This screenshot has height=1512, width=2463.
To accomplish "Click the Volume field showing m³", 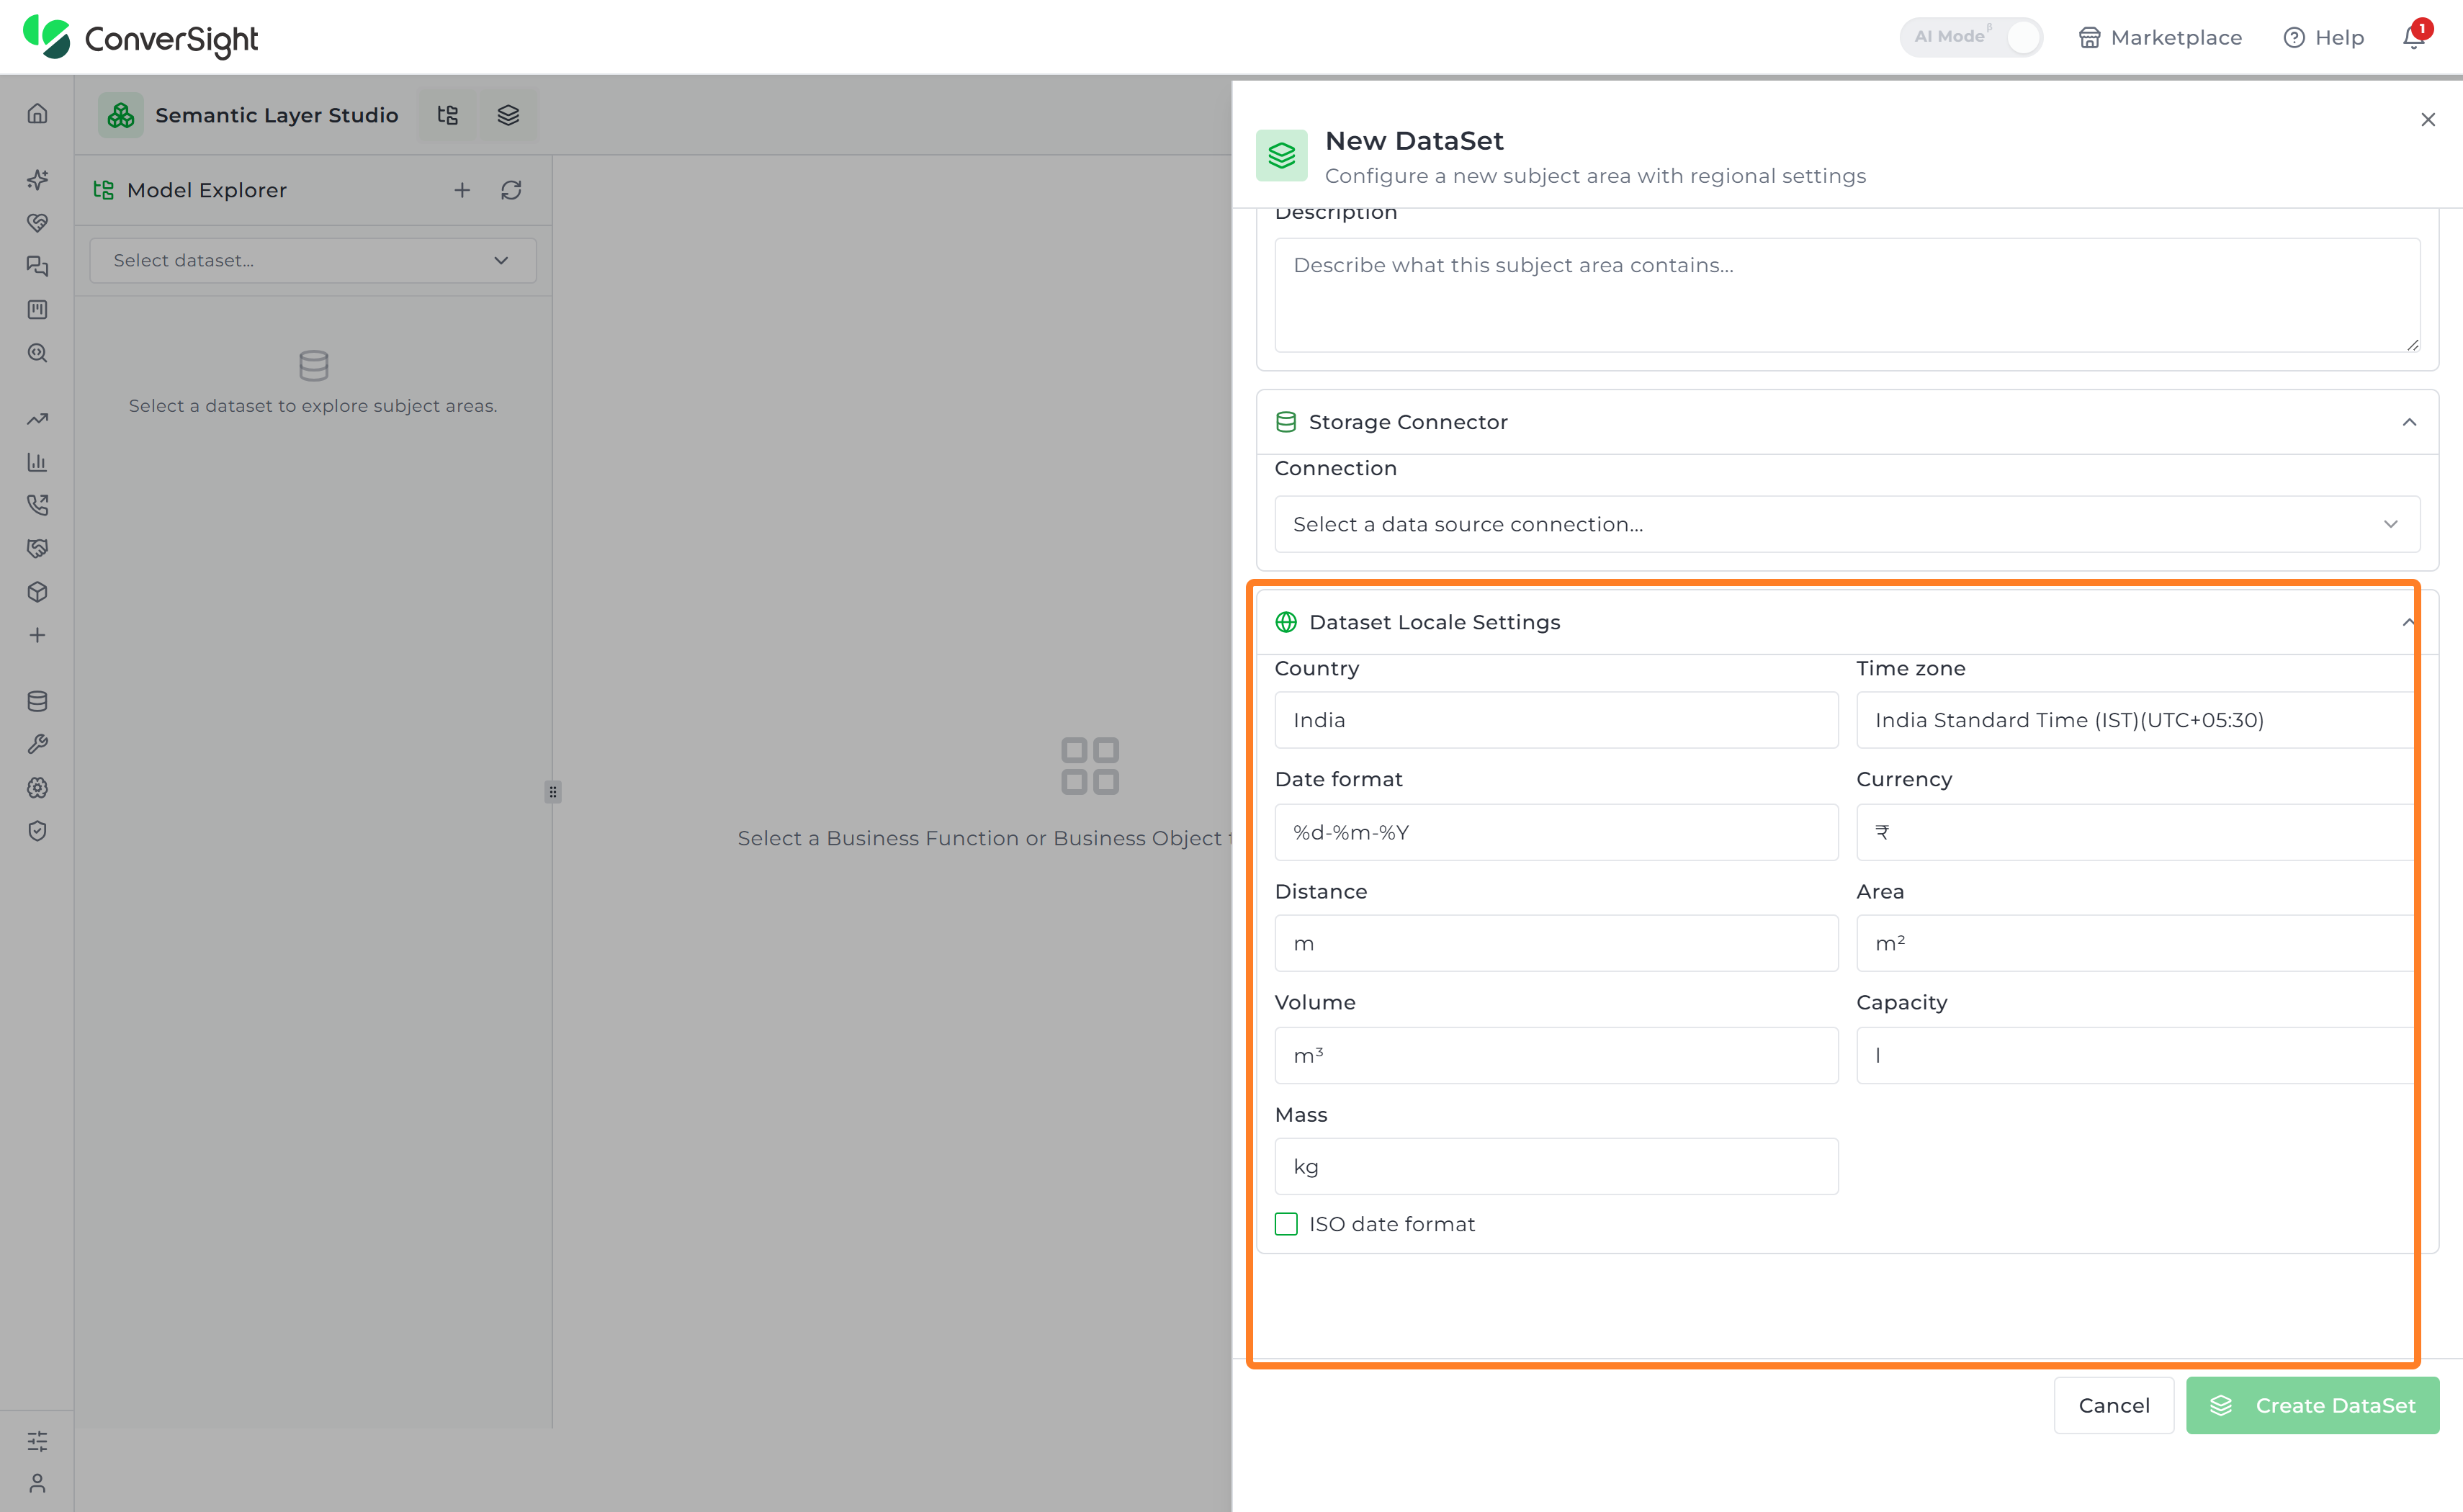I will [x=1556, y=1055].
